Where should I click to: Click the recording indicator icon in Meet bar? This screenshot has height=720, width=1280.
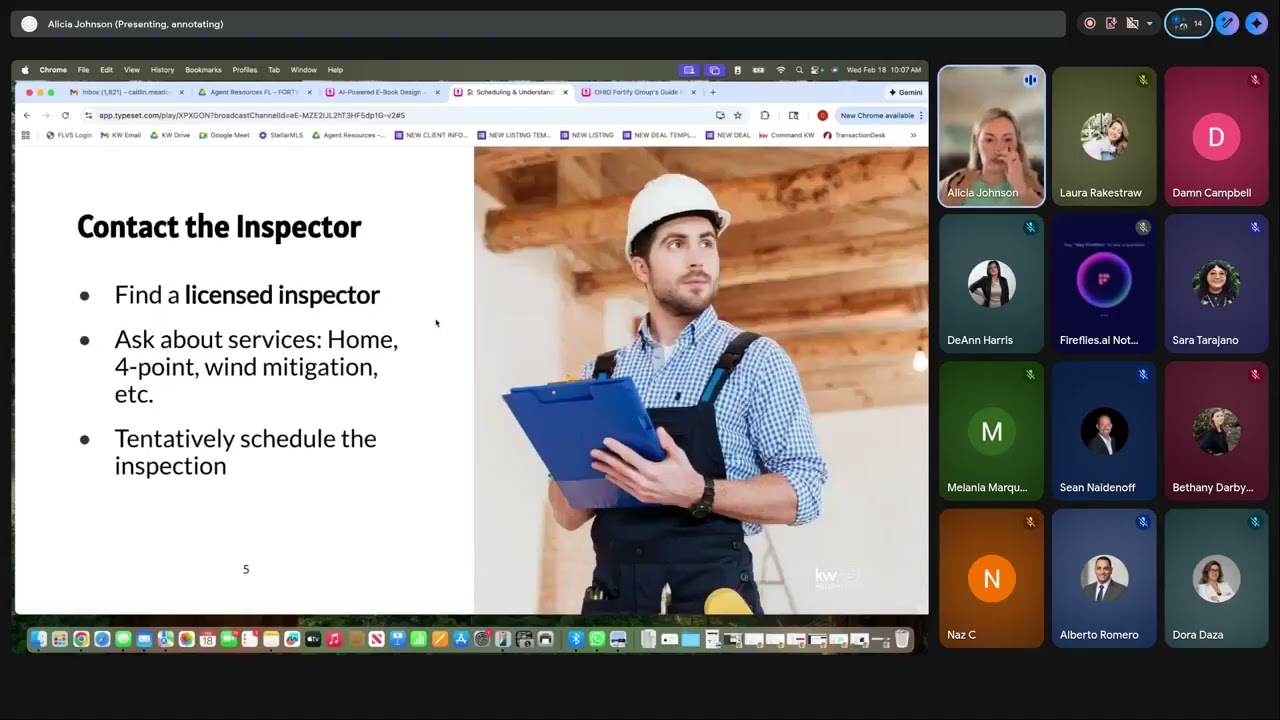pyautogui.click(x=1090, y=23)
